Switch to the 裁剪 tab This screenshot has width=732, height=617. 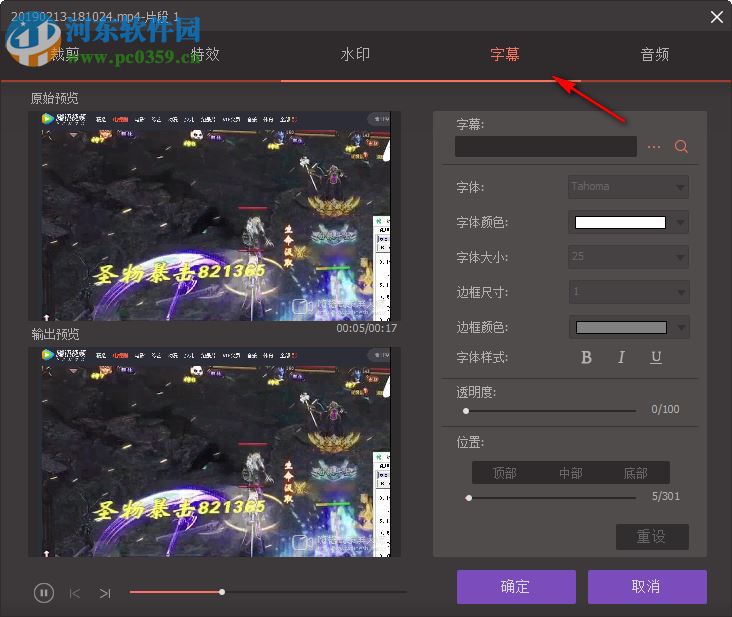pos(65,55)
